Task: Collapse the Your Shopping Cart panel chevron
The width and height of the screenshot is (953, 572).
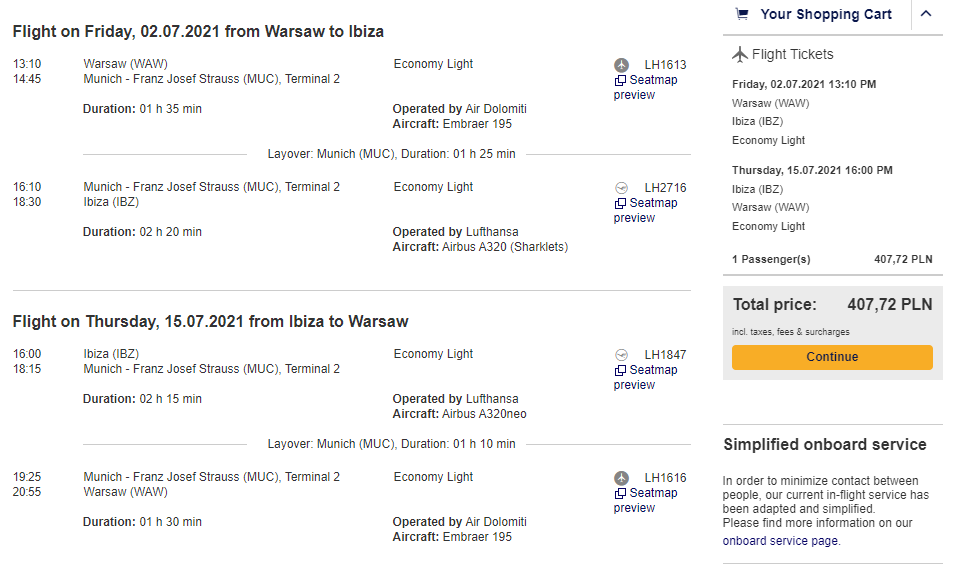Action: (926, 13)
